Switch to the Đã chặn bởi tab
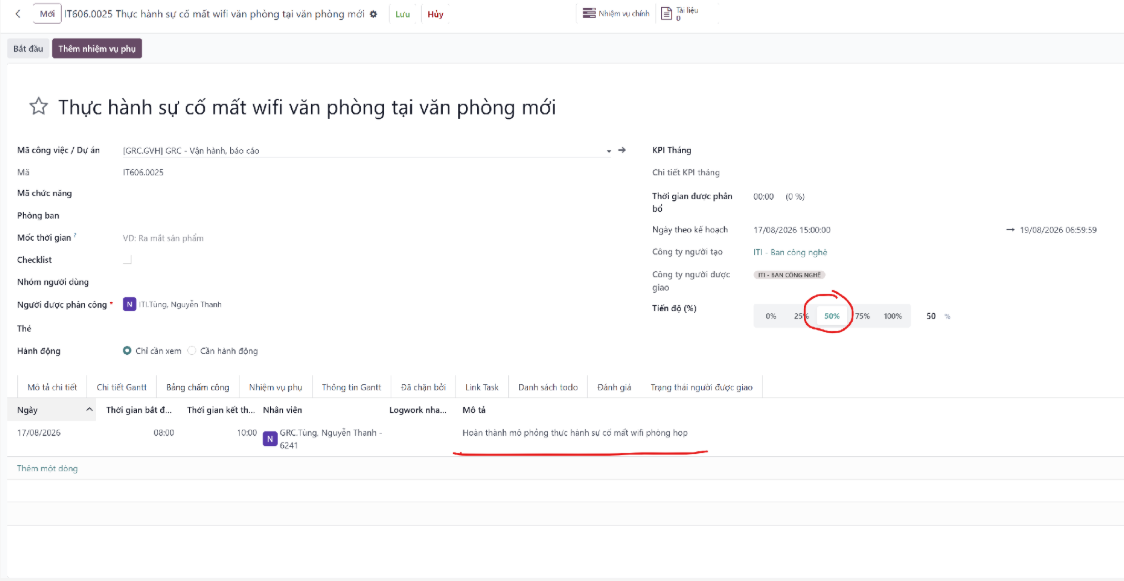This screenshot has height=581, width=1124. point(423,387)
